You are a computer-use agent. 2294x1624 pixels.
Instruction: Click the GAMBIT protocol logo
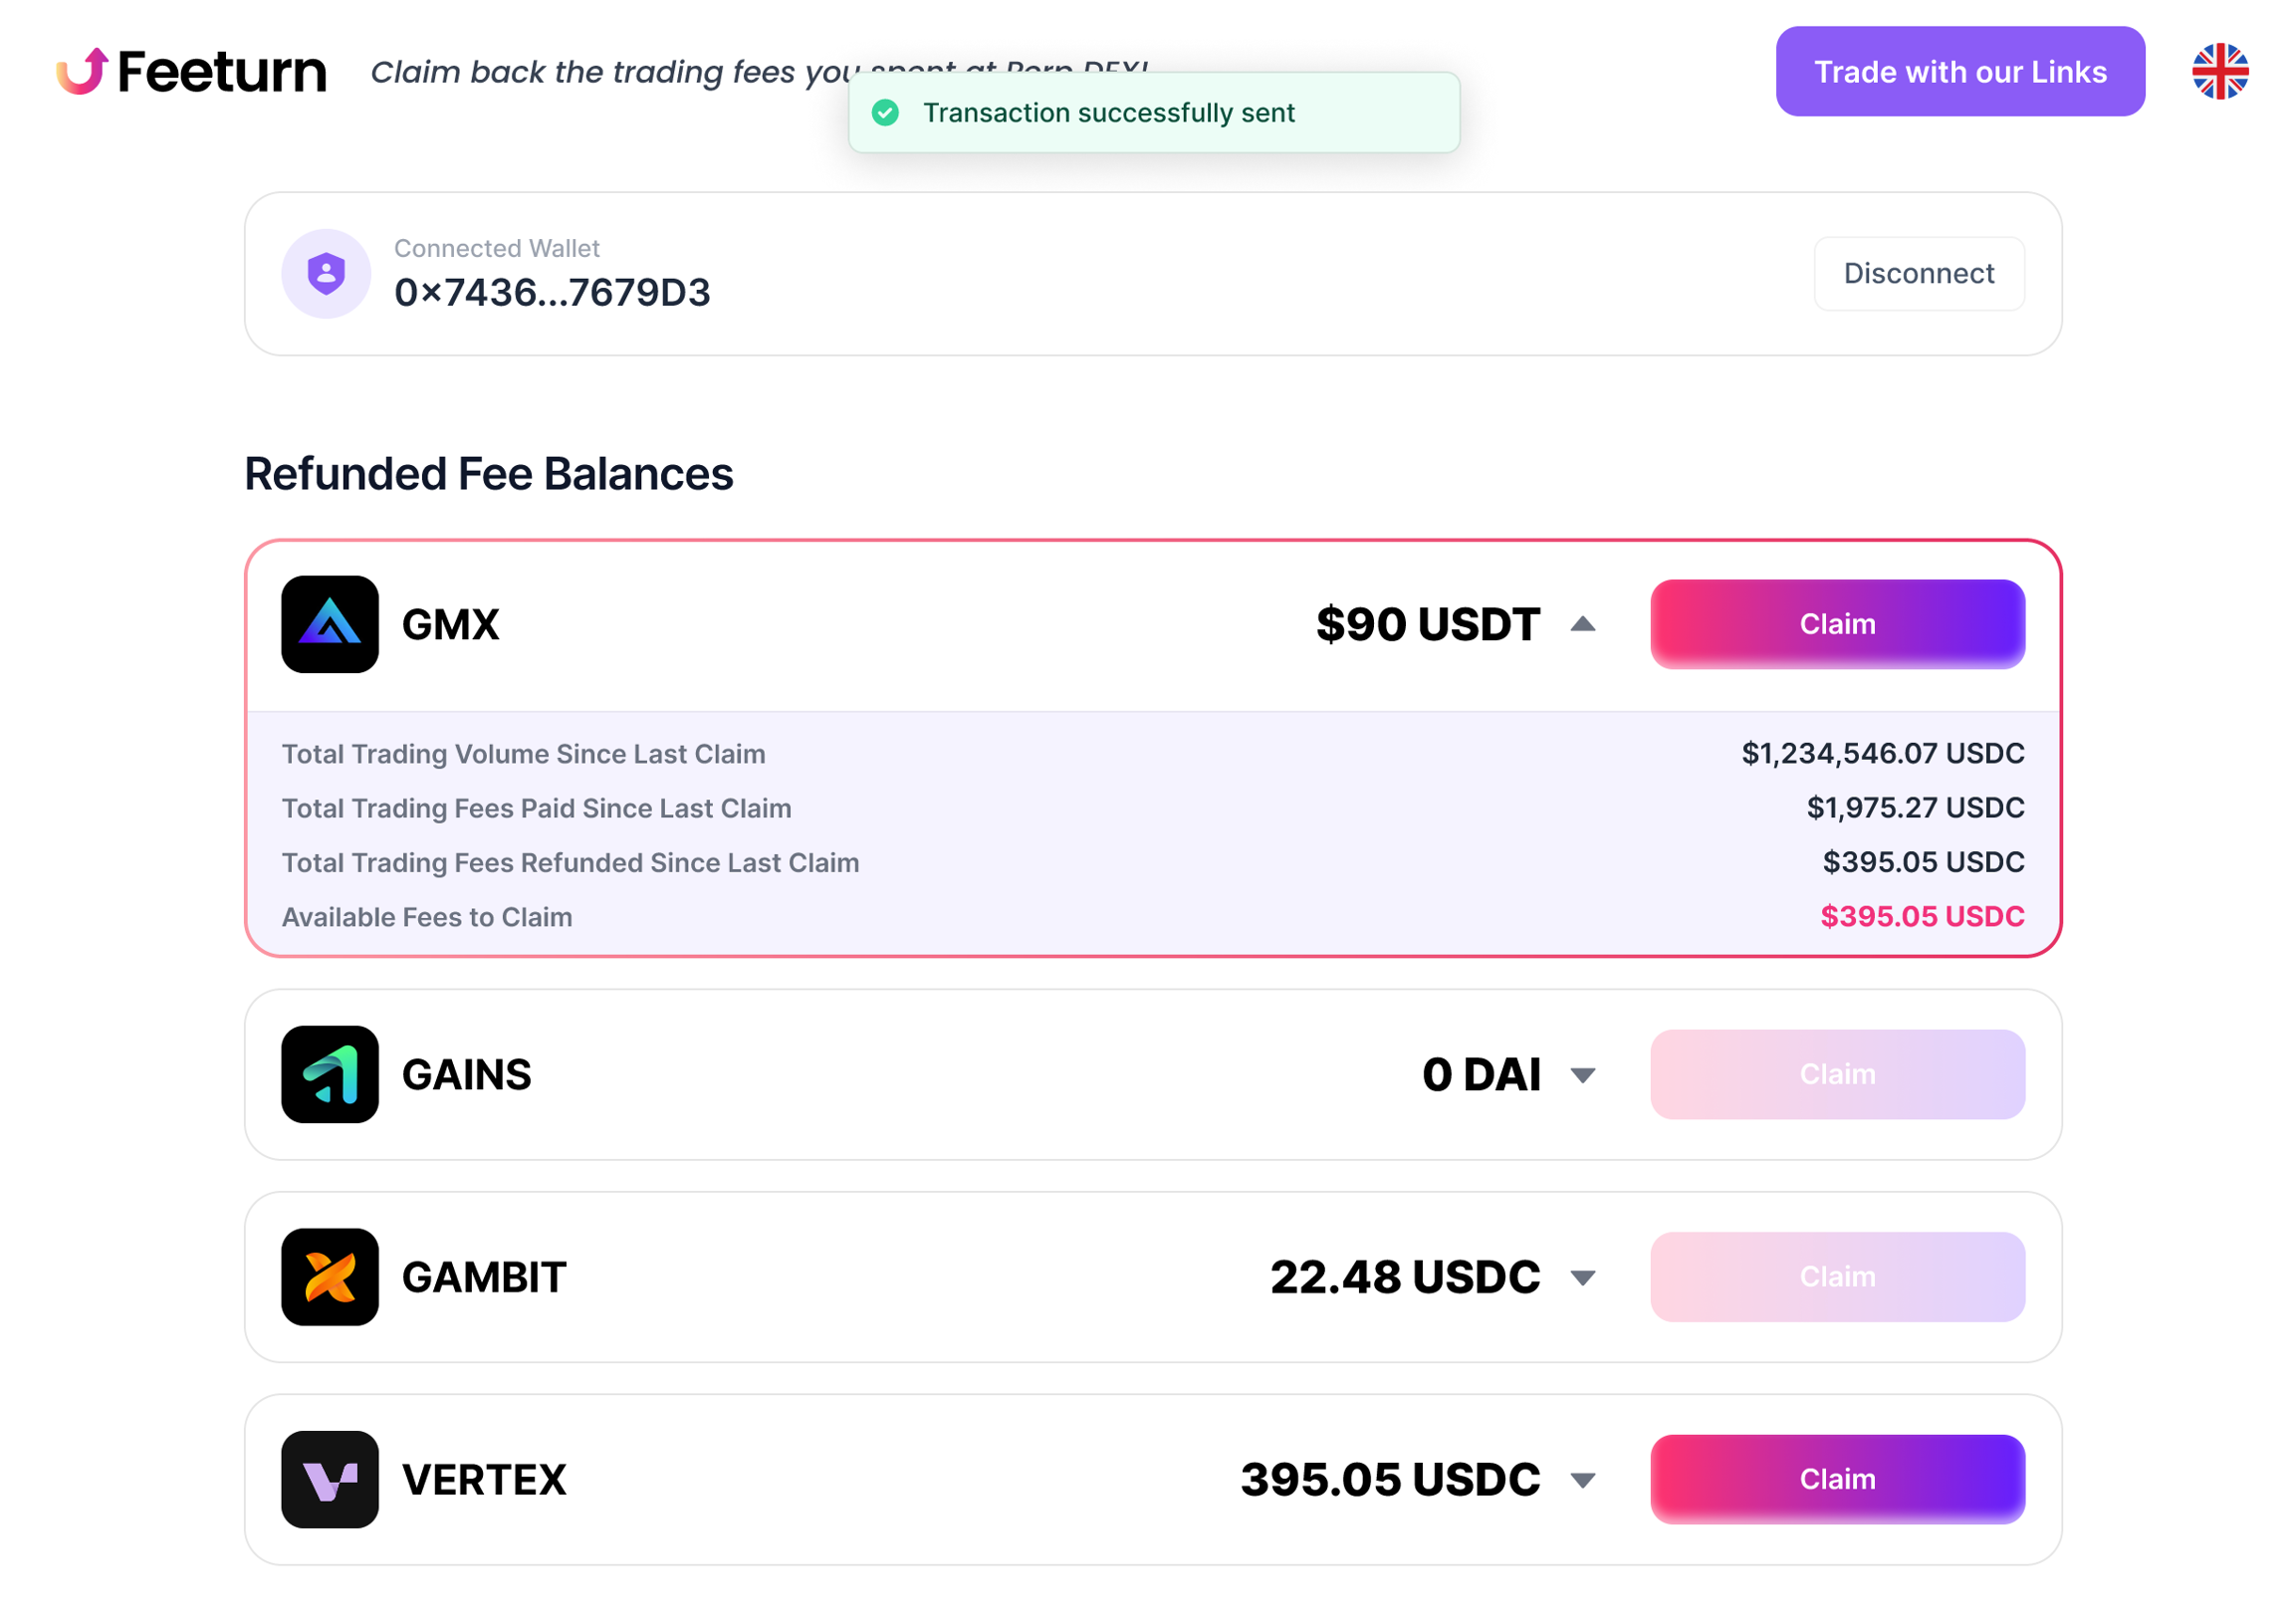(330, 1276)
